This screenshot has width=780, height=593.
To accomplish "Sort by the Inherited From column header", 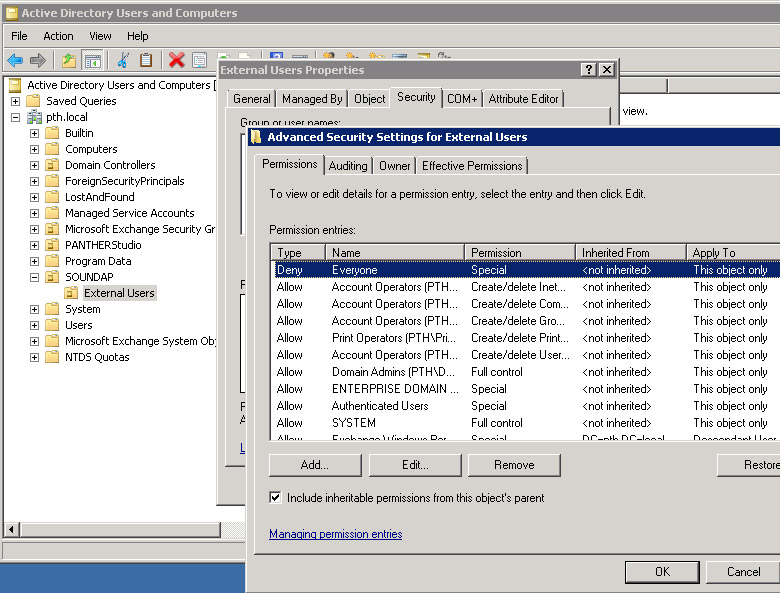I will pyautogui.click(x=631, y=253).
